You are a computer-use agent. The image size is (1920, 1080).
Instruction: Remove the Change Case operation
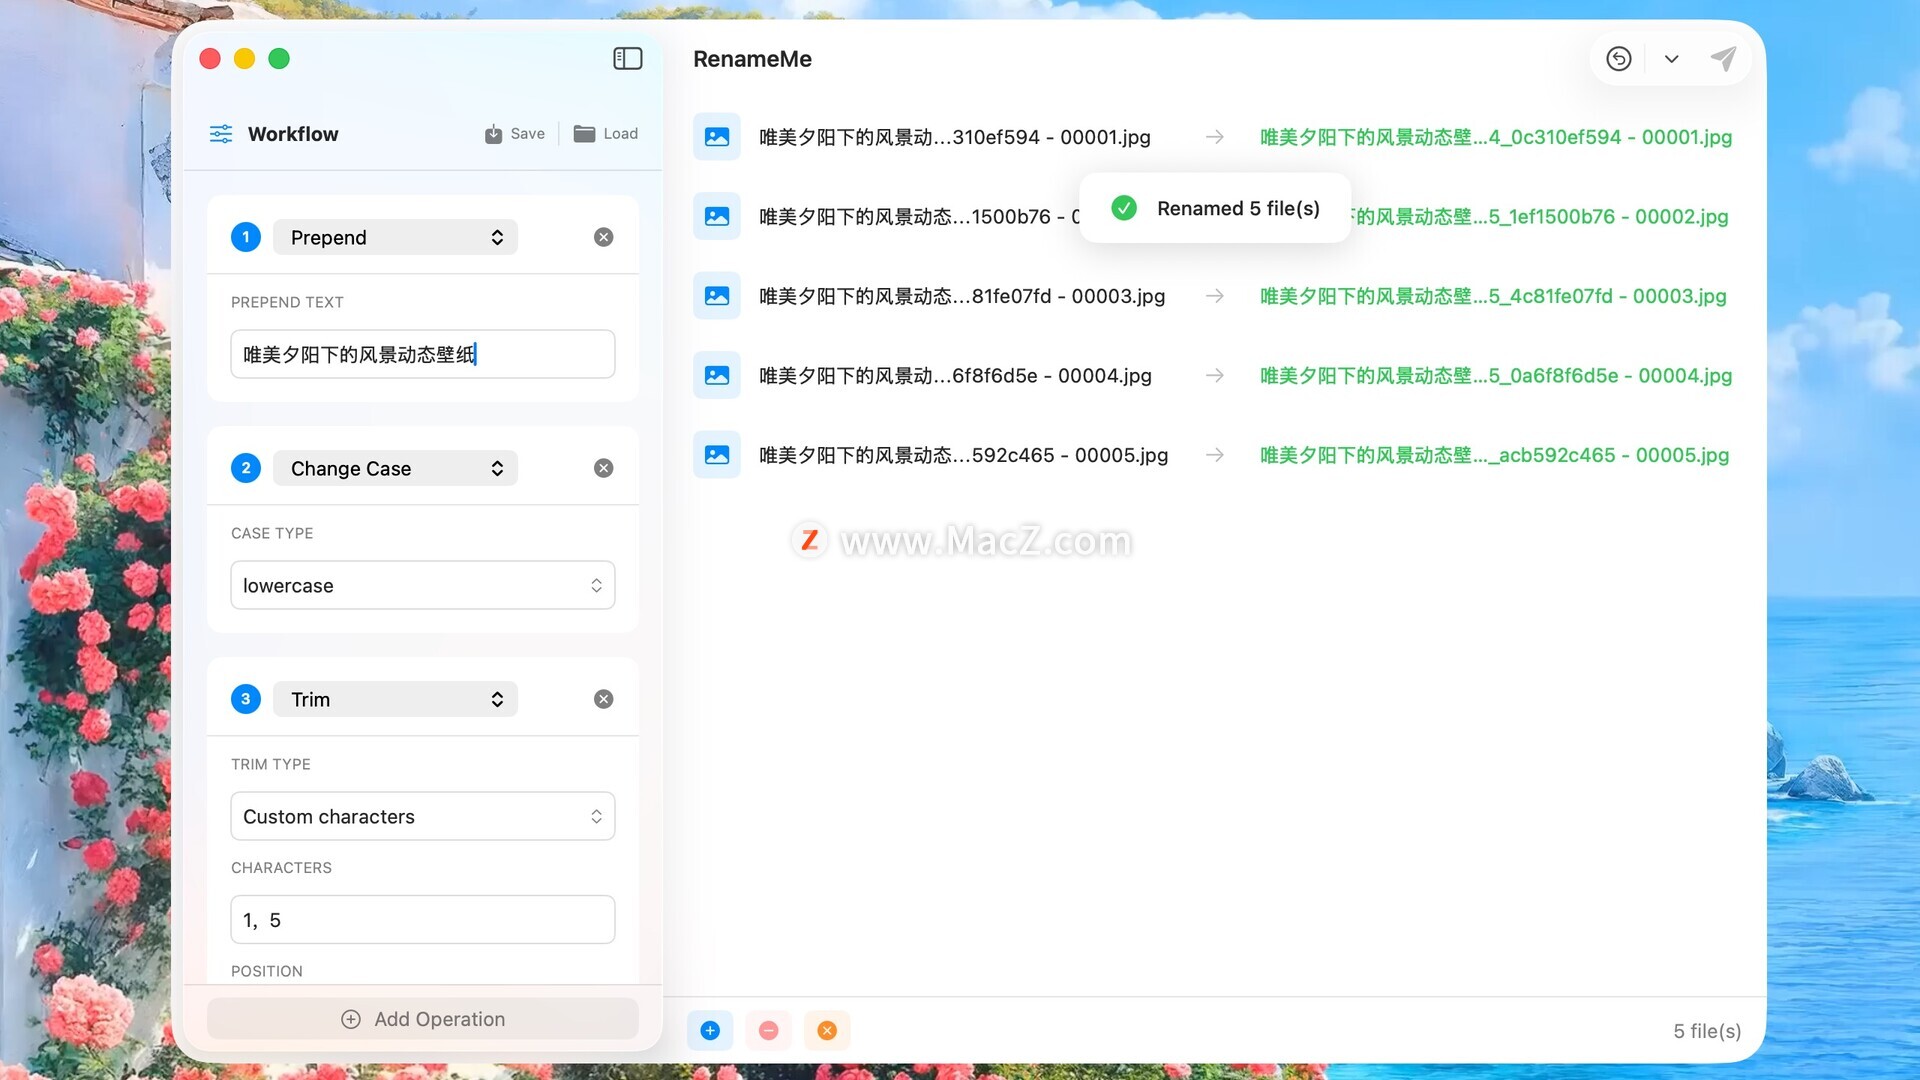(603, 468)
